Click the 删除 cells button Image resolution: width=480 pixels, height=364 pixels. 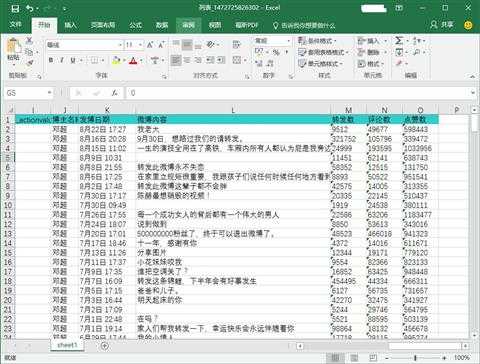(372, 52)
